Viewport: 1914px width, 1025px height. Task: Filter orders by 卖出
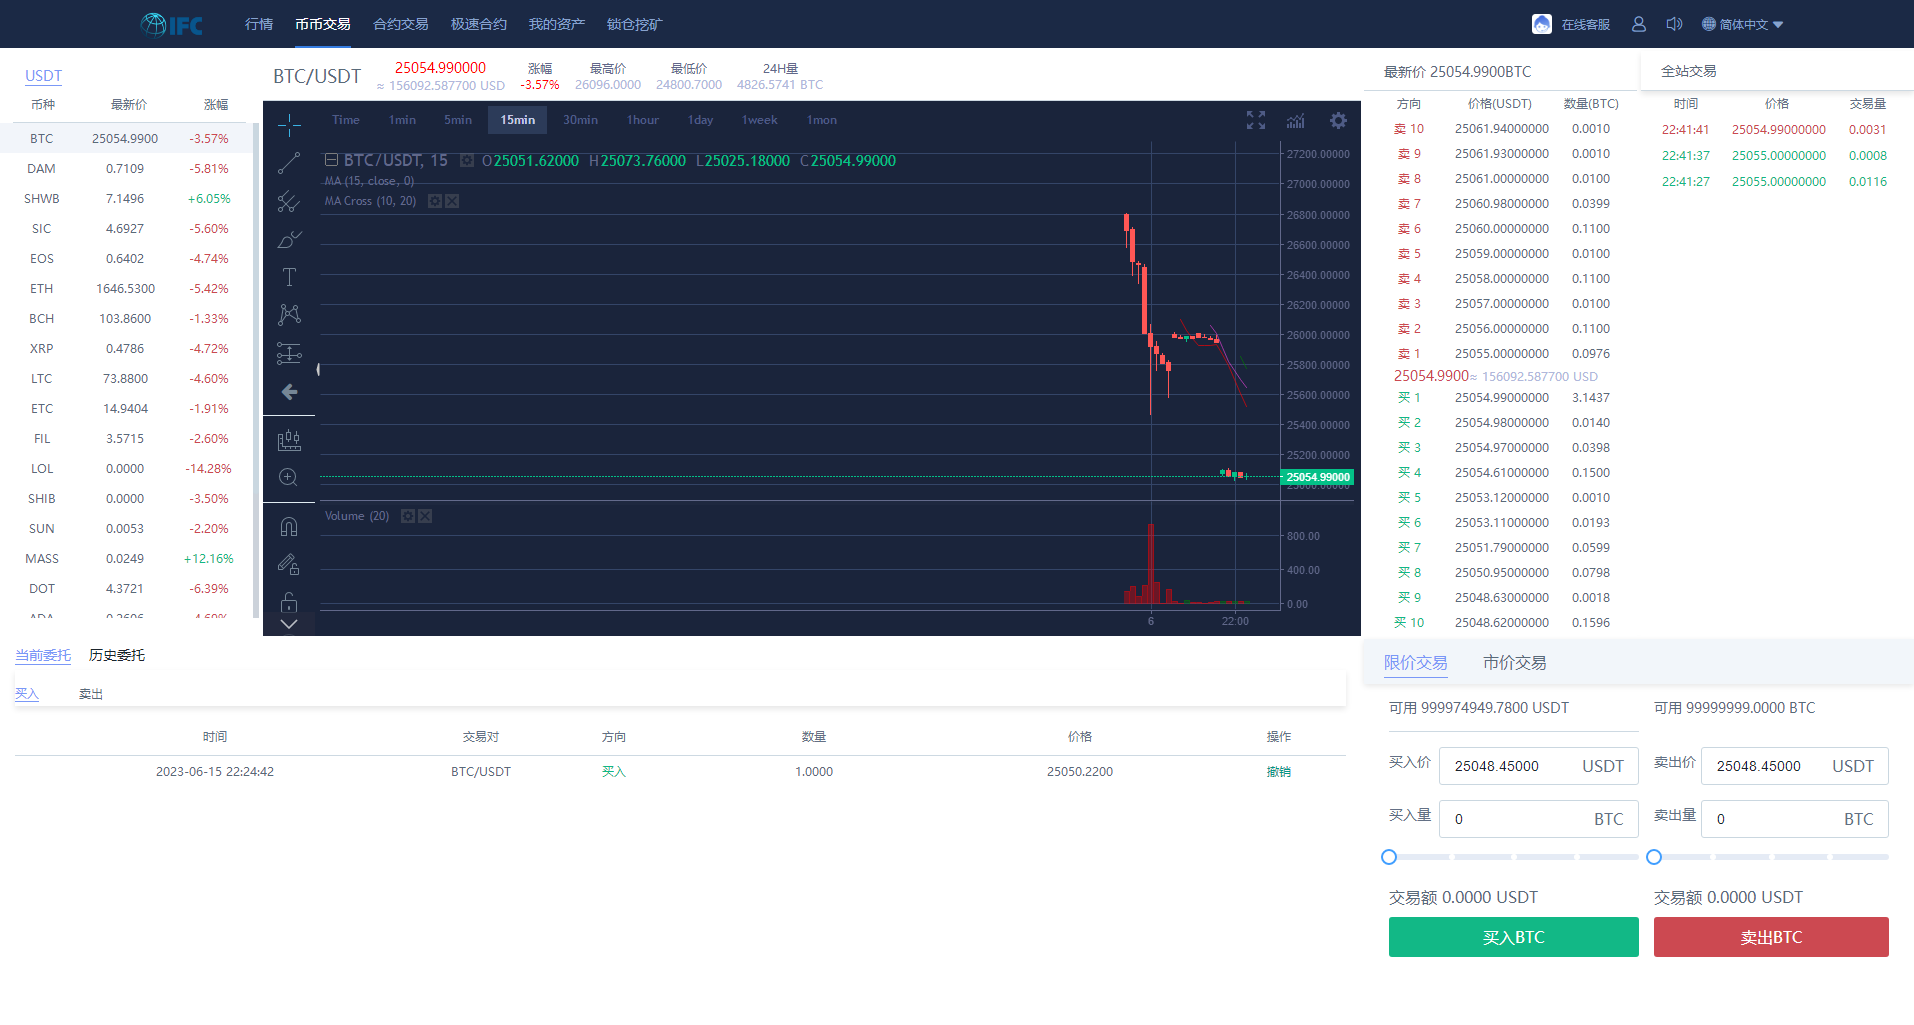click(91, 694)
